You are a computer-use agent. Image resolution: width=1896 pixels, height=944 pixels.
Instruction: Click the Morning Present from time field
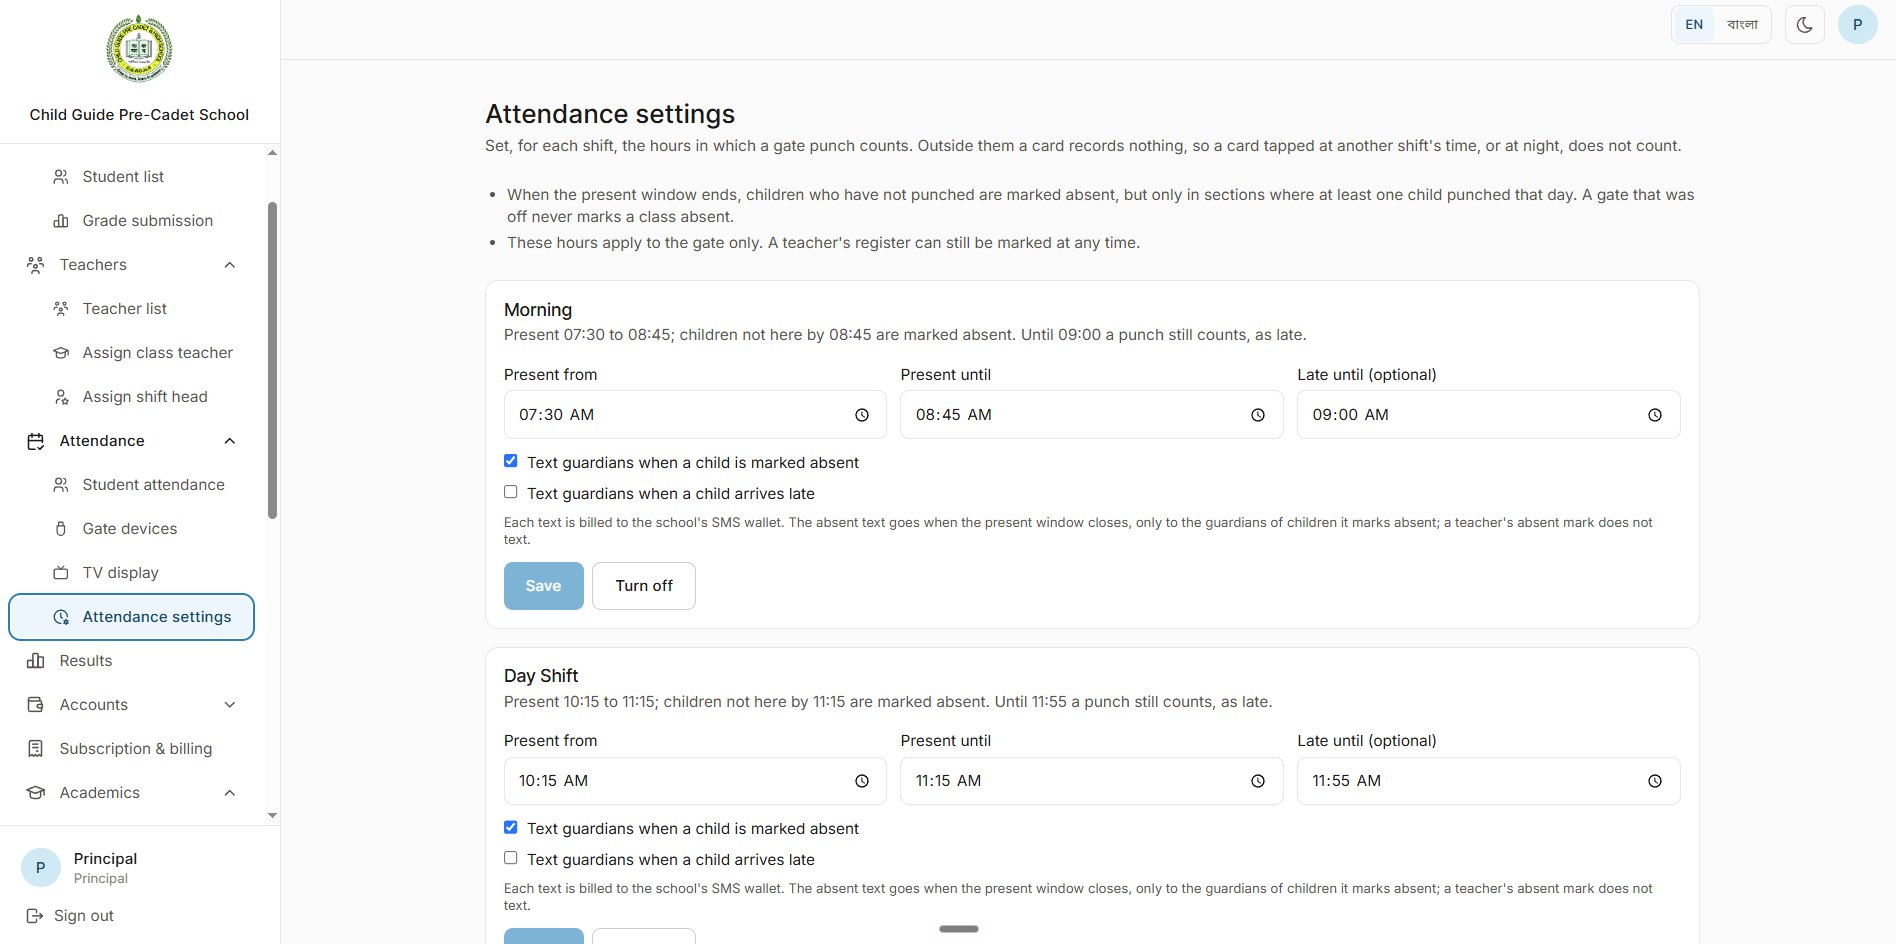click(x=695, y=415)
